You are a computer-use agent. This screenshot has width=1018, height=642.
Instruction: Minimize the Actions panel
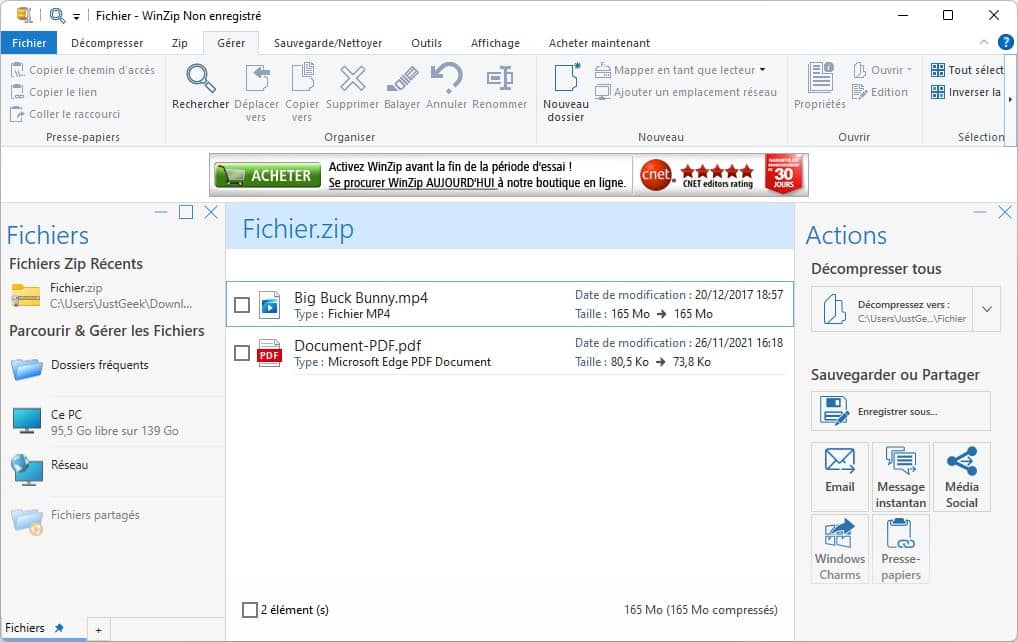(x=980, y=212)
